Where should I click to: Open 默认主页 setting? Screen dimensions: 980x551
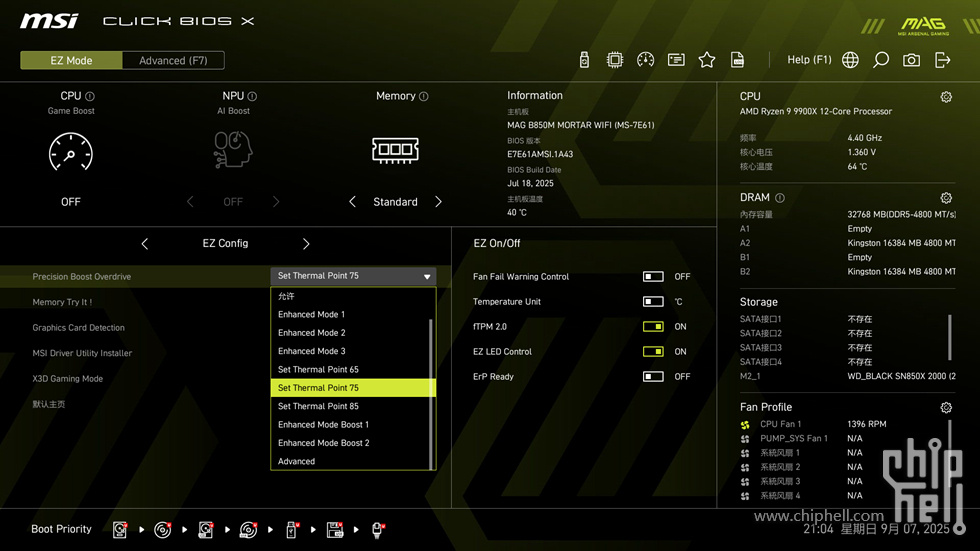click(x=49, y=404)
